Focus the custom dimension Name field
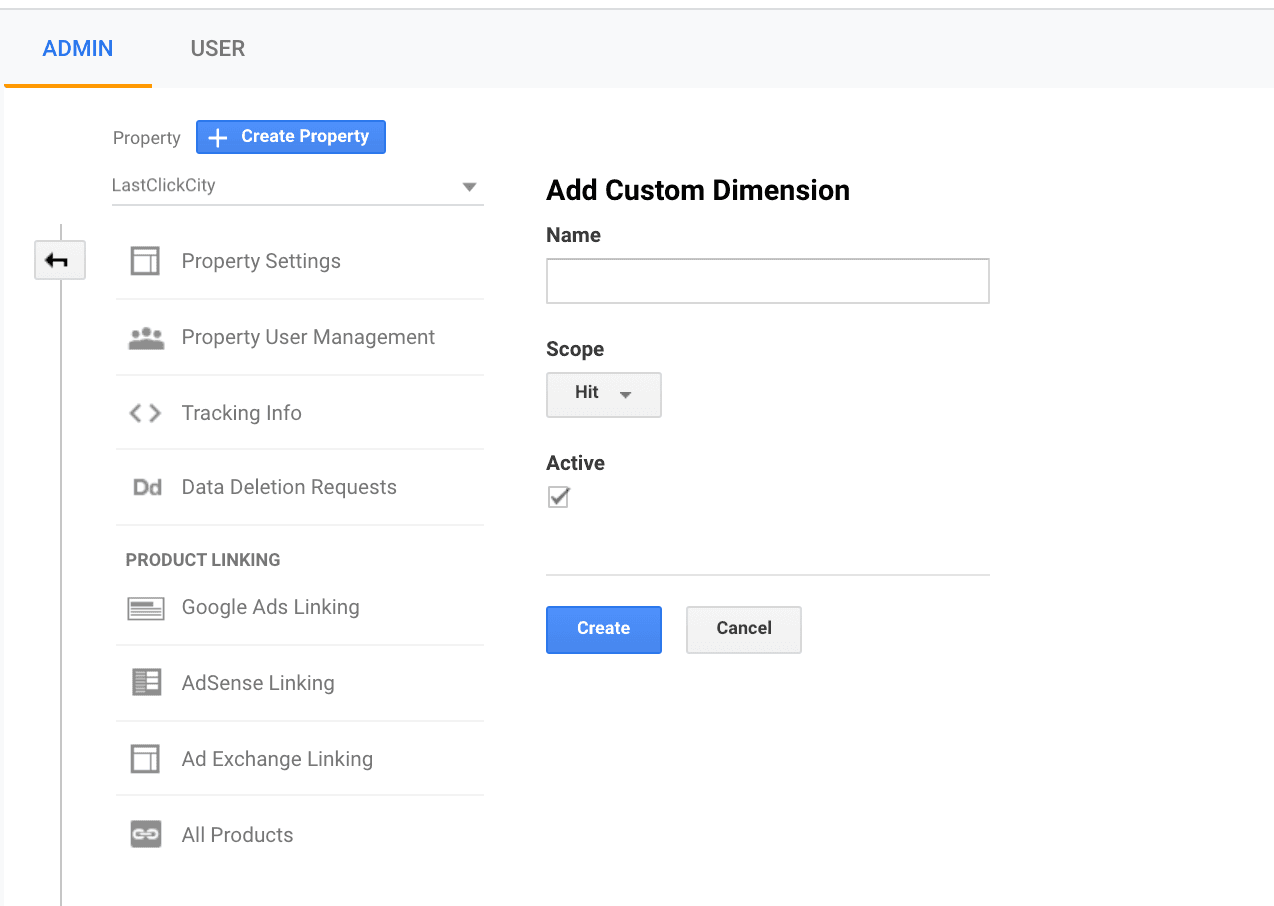1274x906 pixels. point(768,281)
